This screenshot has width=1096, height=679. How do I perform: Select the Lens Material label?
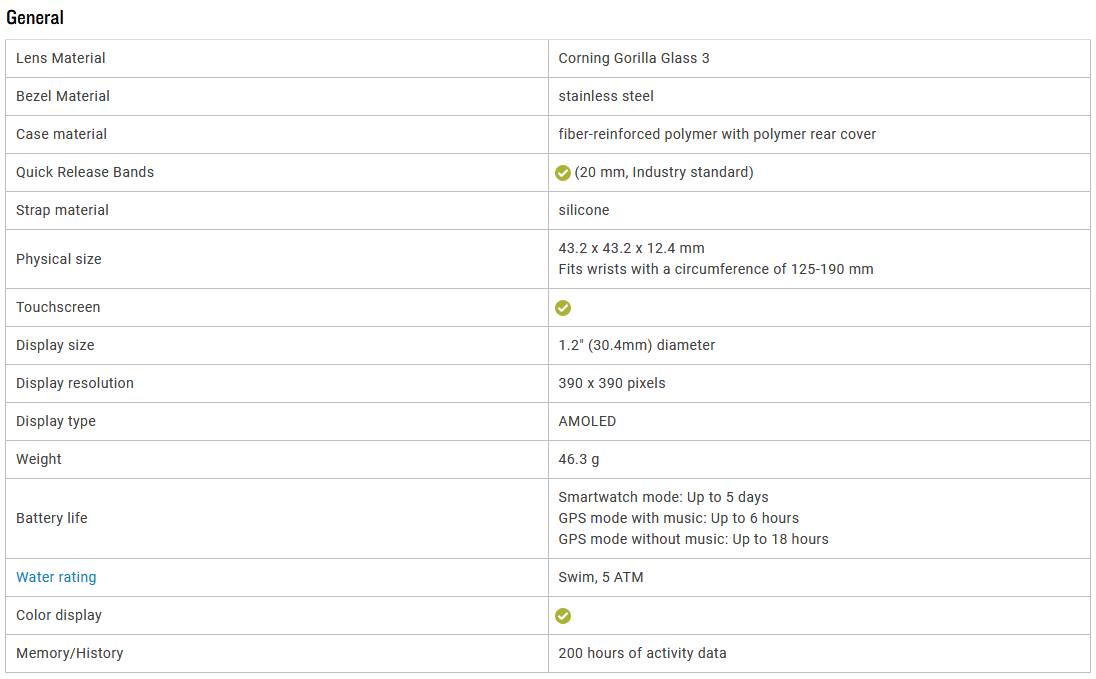pyautogui.click(x=61, y=58)
